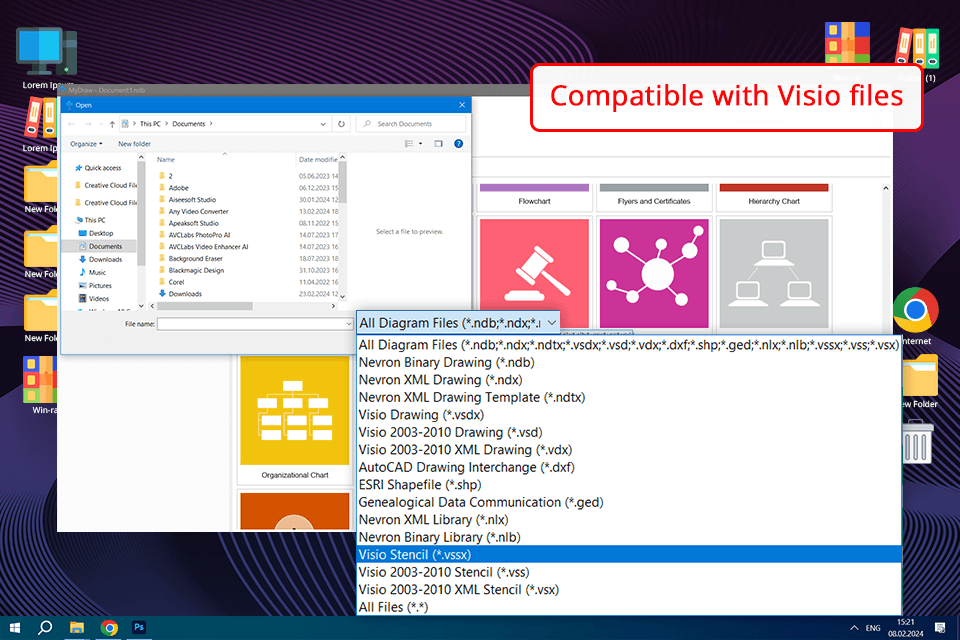This screenshot has height=640, width=960.
Task: Choose Visio 2003-2010 Stencil (*.vss)
Action: click(x=629, y=572)
